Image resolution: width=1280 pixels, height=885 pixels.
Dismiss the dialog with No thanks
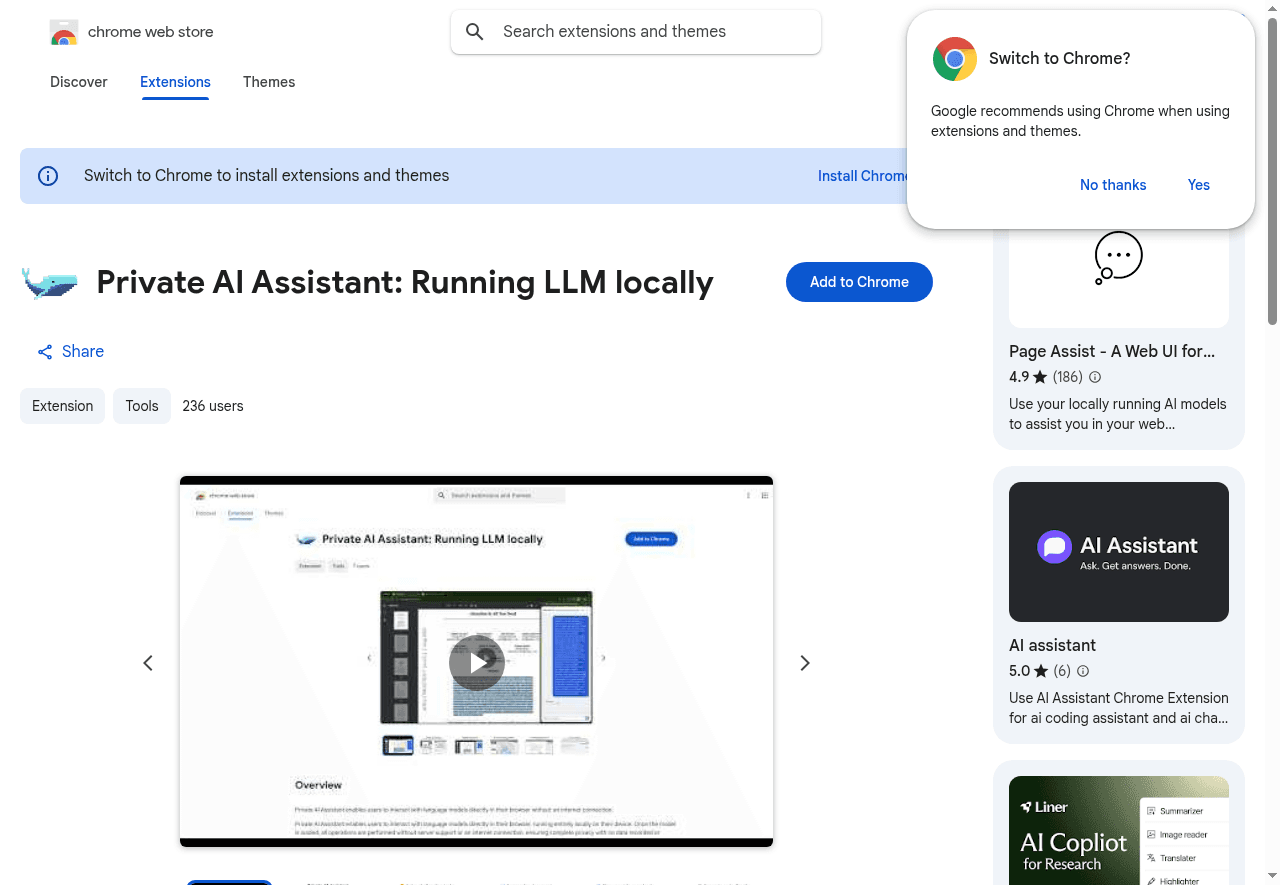click(x=1113, y=185)
